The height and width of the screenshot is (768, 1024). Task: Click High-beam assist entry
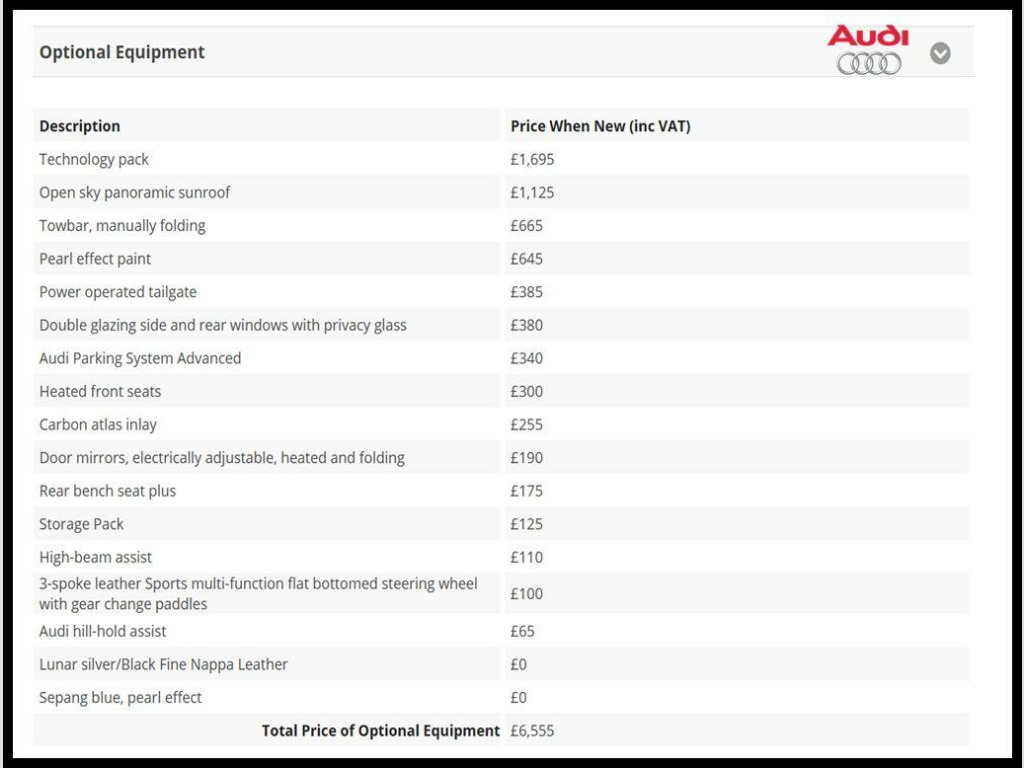[x=96, y=557]
